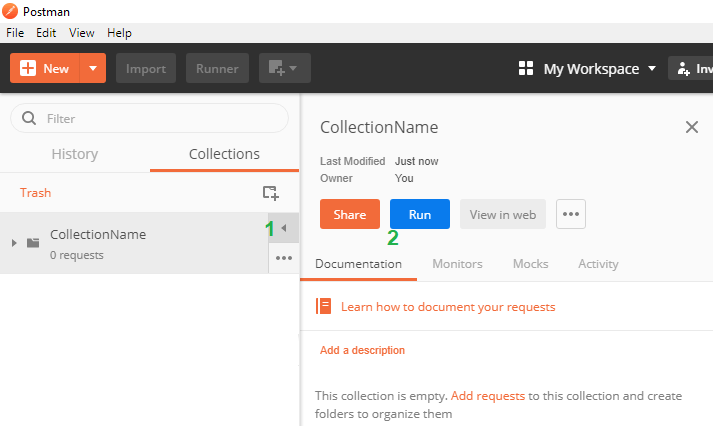Click the new collection icon
713x427 pixels.
coord(270,193)
